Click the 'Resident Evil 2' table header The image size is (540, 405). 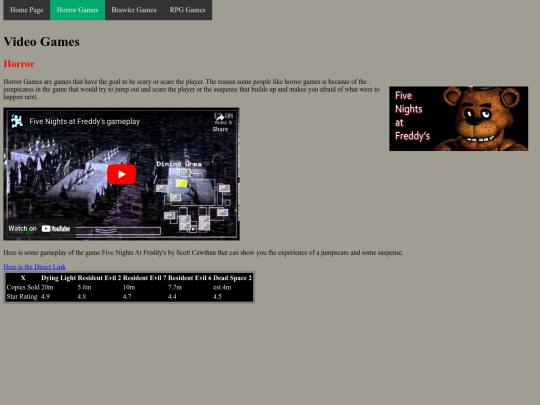(x=99, y=278)
